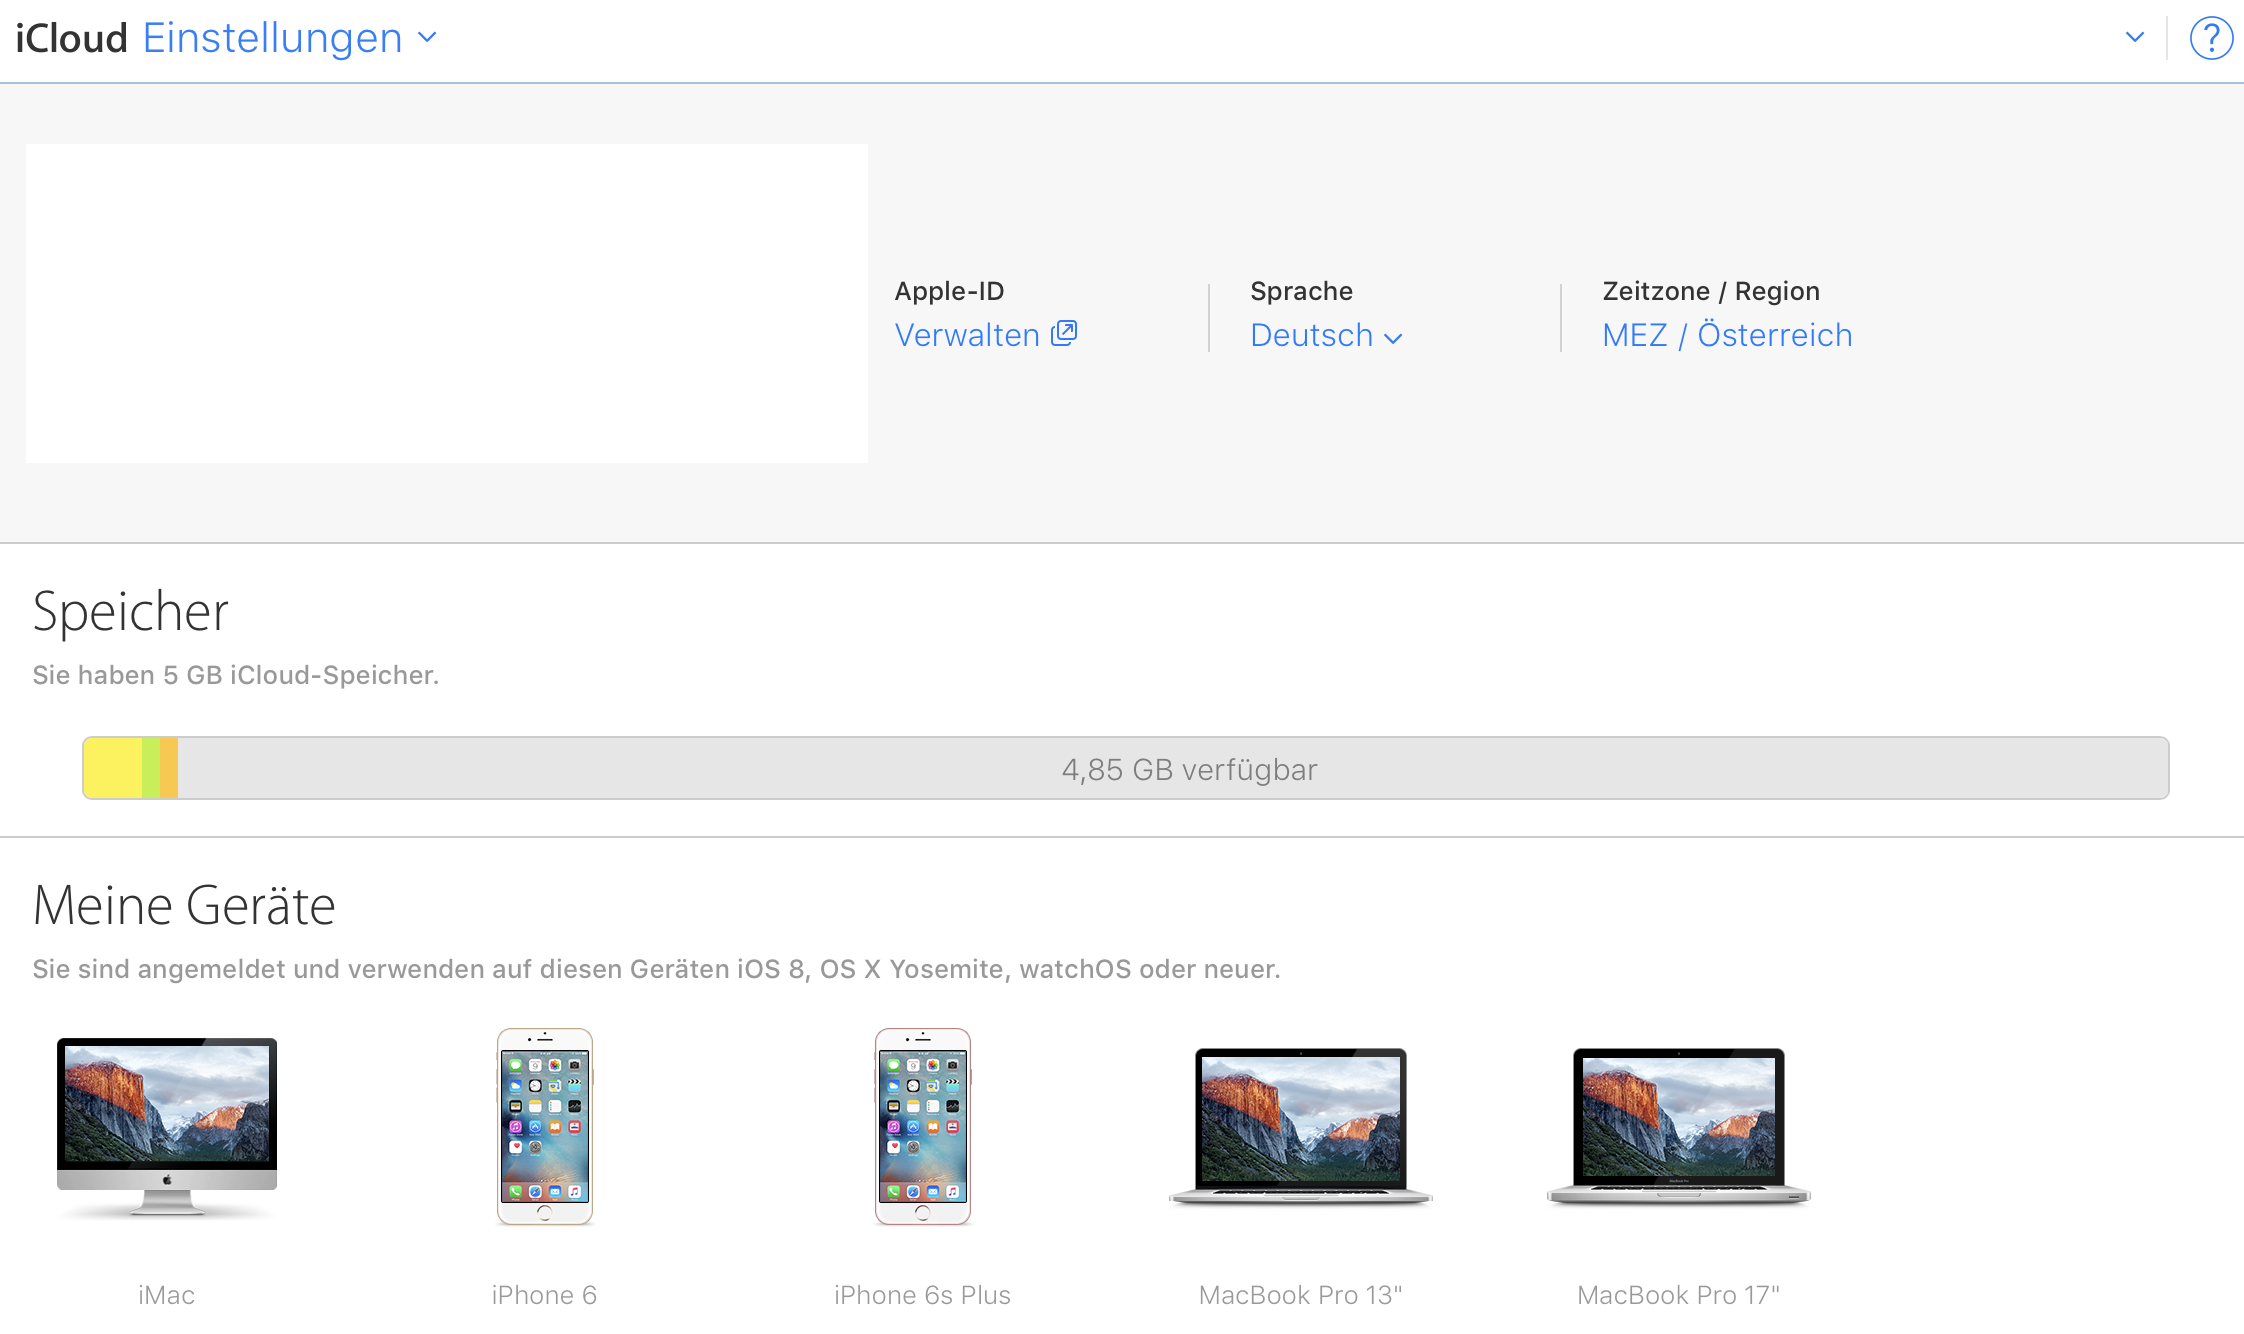Select the MacBook Pro 13" image
Image resolution: width=2244 pixels, height=1334 pixels.
point(1300,1126)
